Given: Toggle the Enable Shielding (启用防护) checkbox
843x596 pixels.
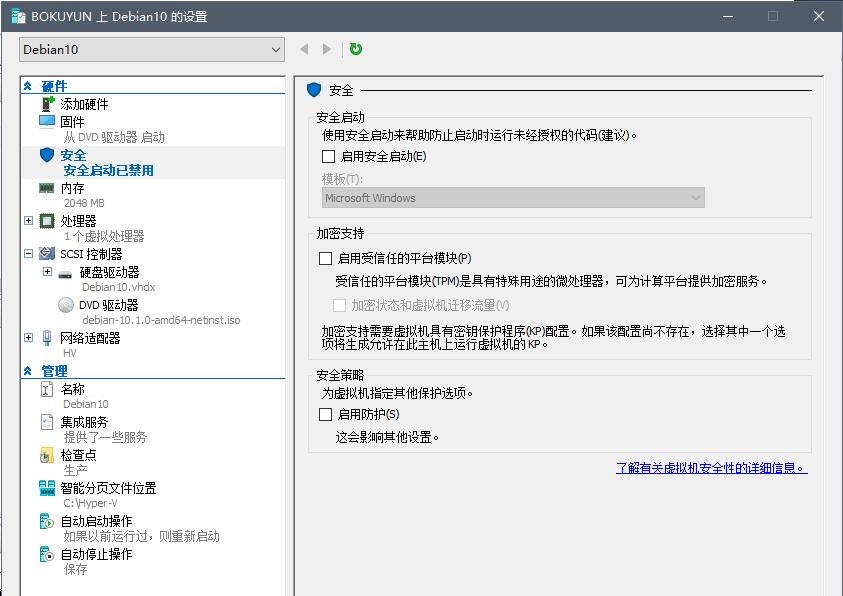Looking at the screenshot, I should (325, 414).
